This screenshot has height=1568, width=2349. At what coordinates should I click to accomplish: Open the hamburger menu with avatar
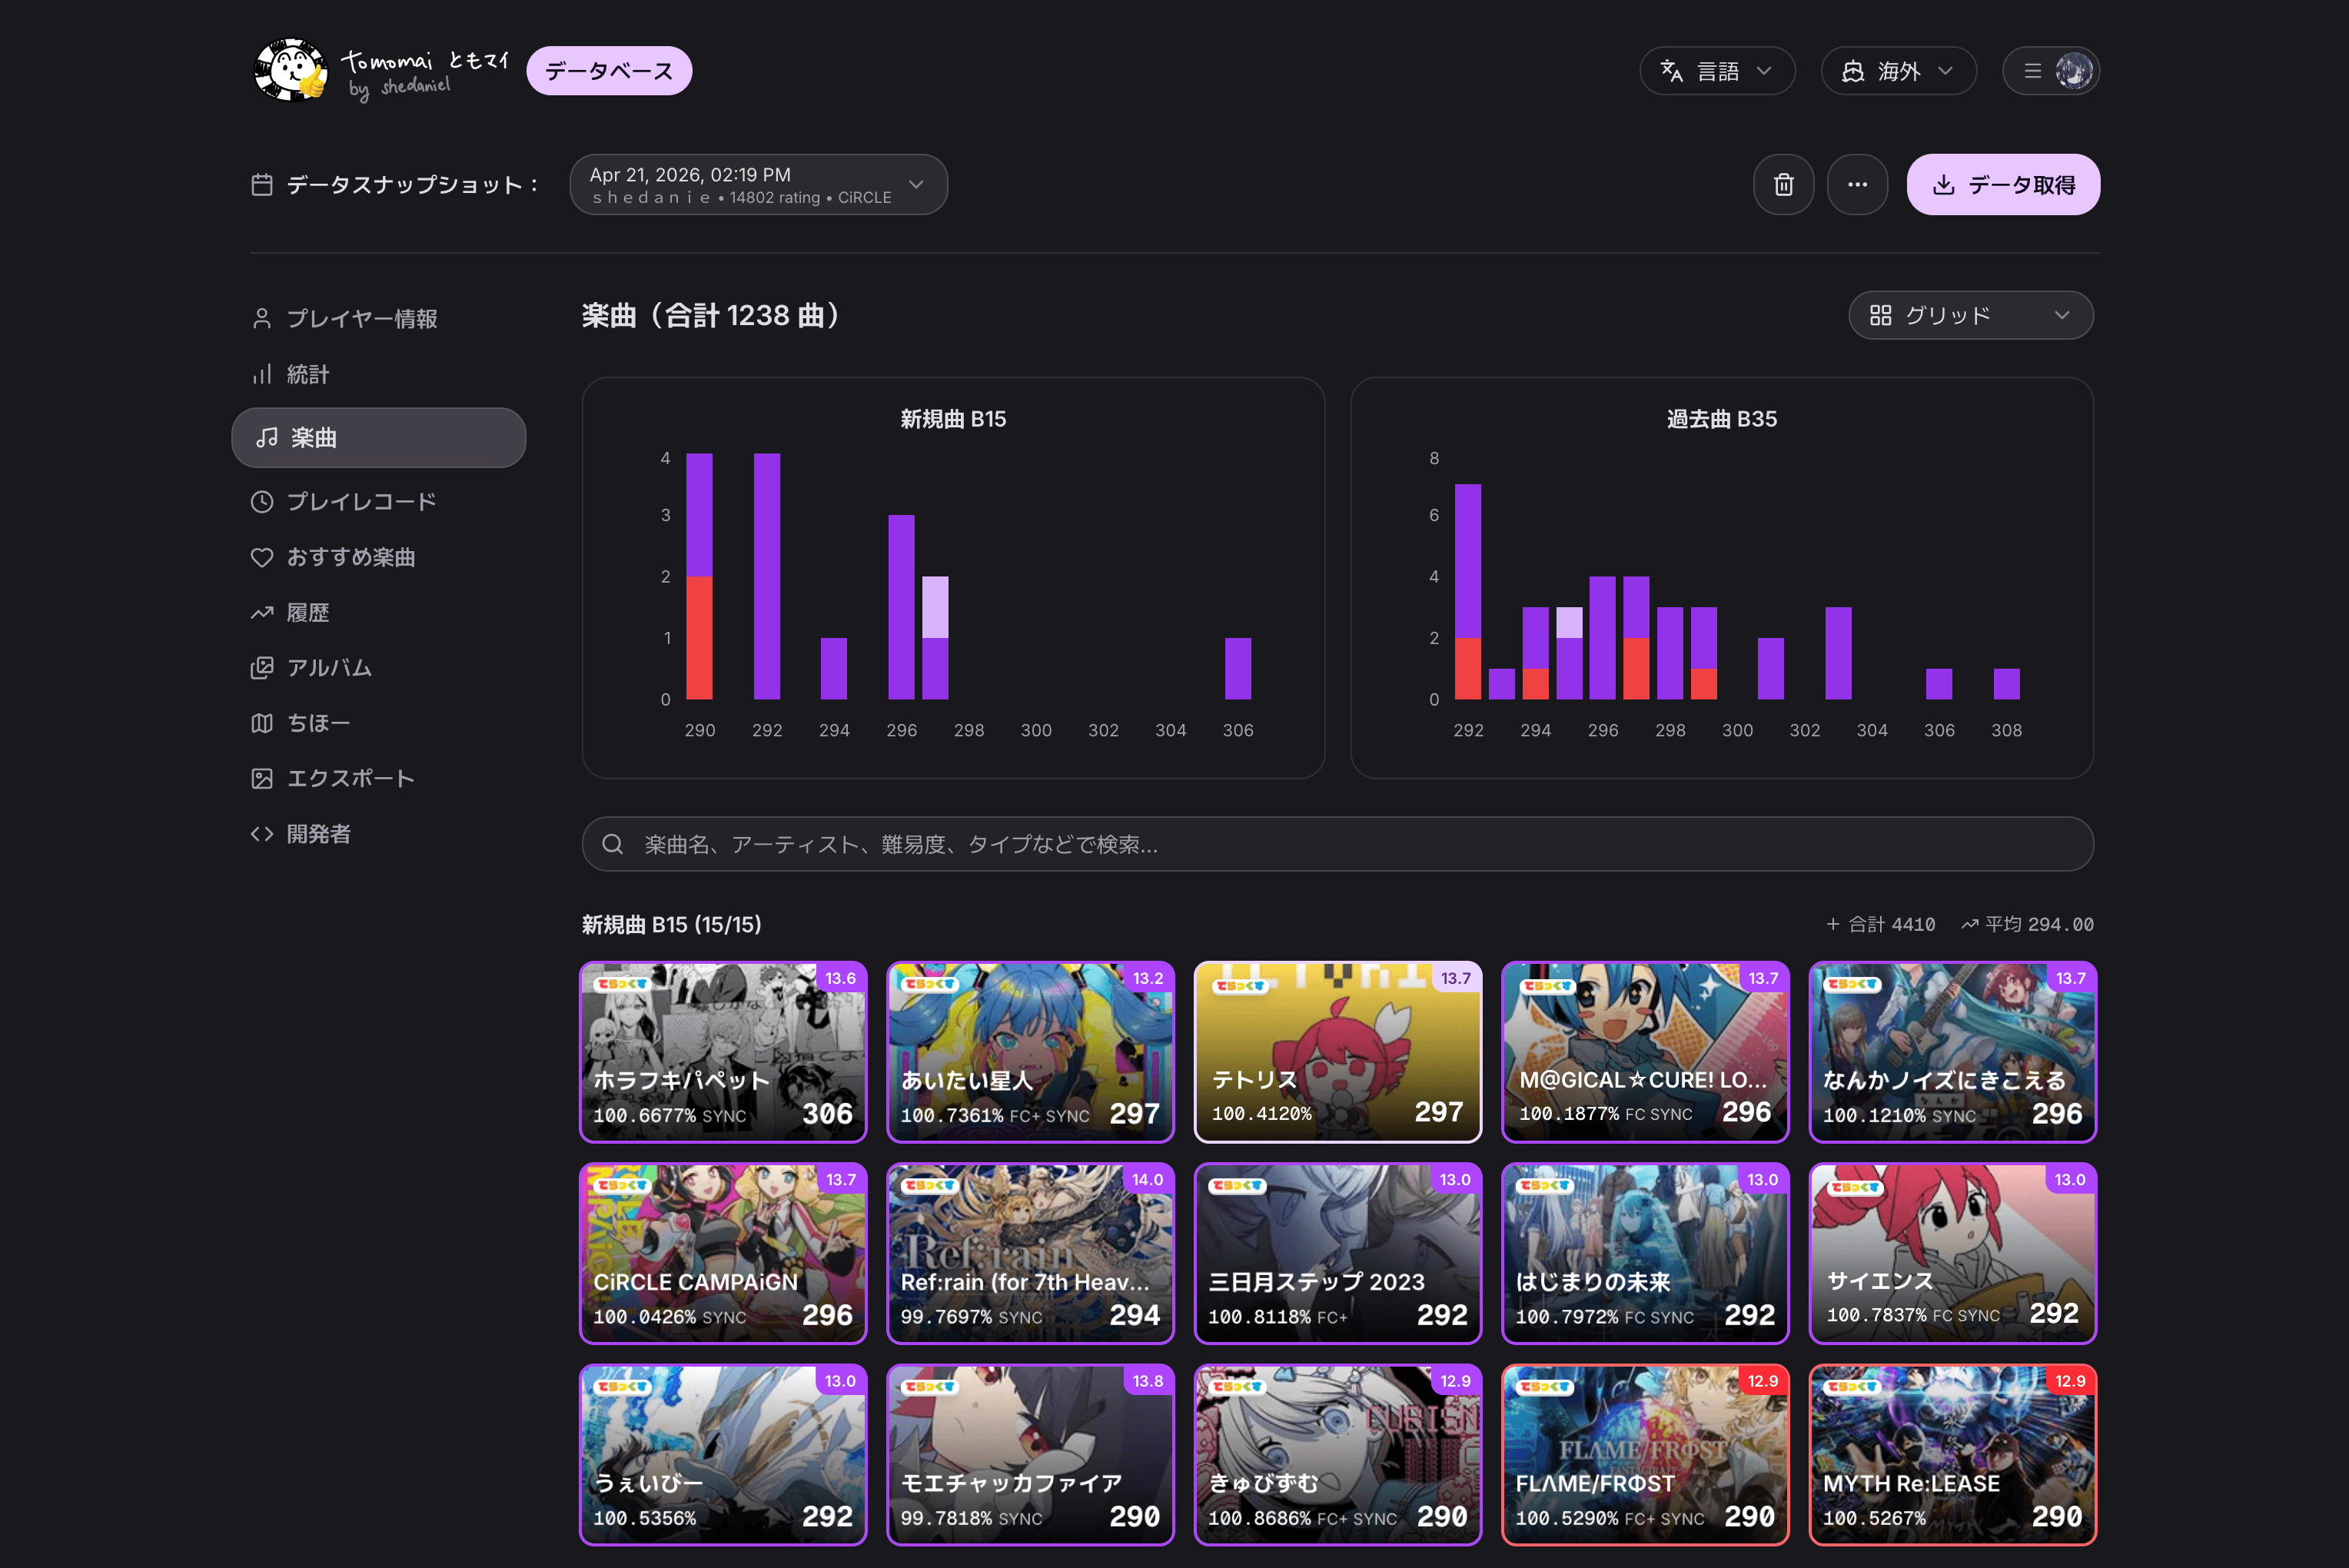2050,71
